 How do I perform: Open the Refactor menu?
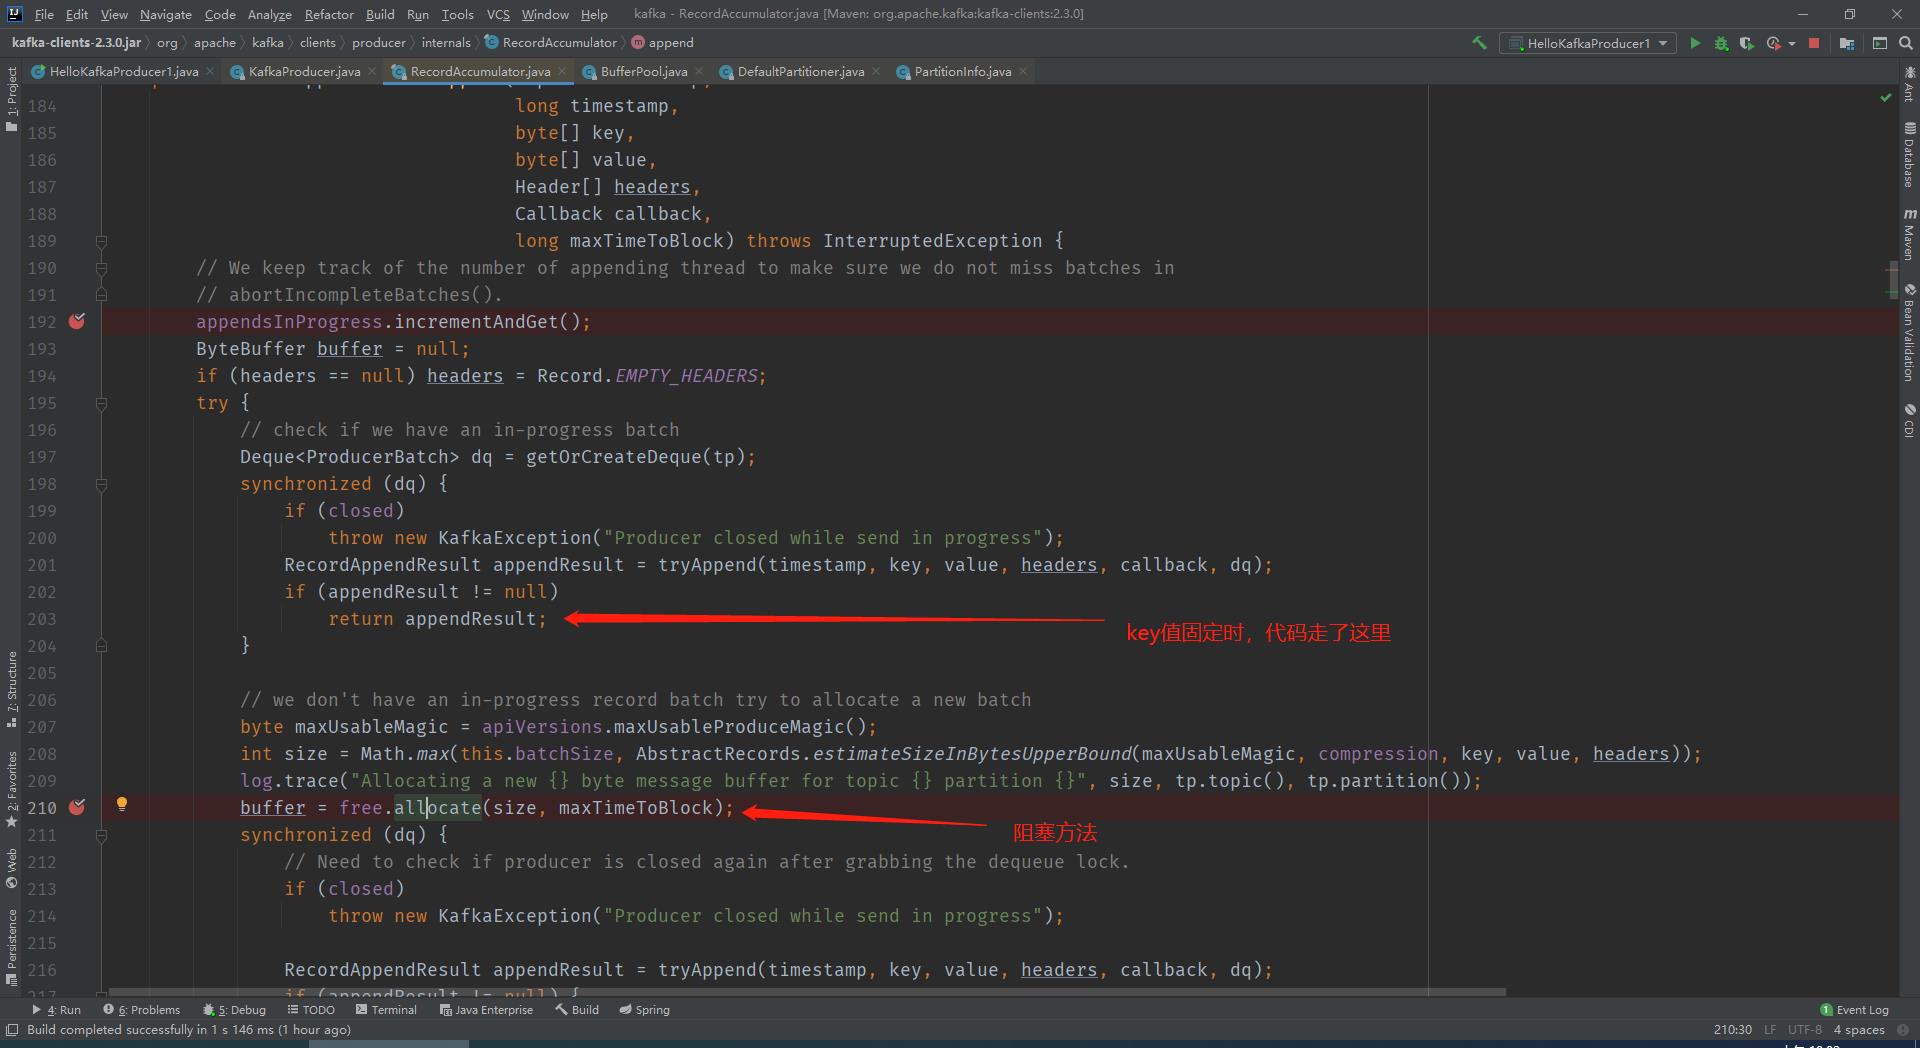point(329,14)
